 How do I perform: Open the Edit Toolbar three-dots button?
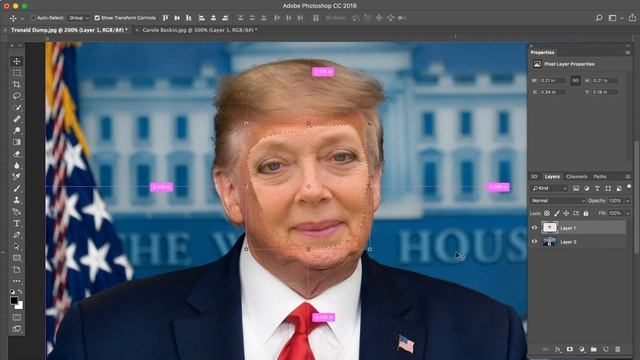[17, 281]
